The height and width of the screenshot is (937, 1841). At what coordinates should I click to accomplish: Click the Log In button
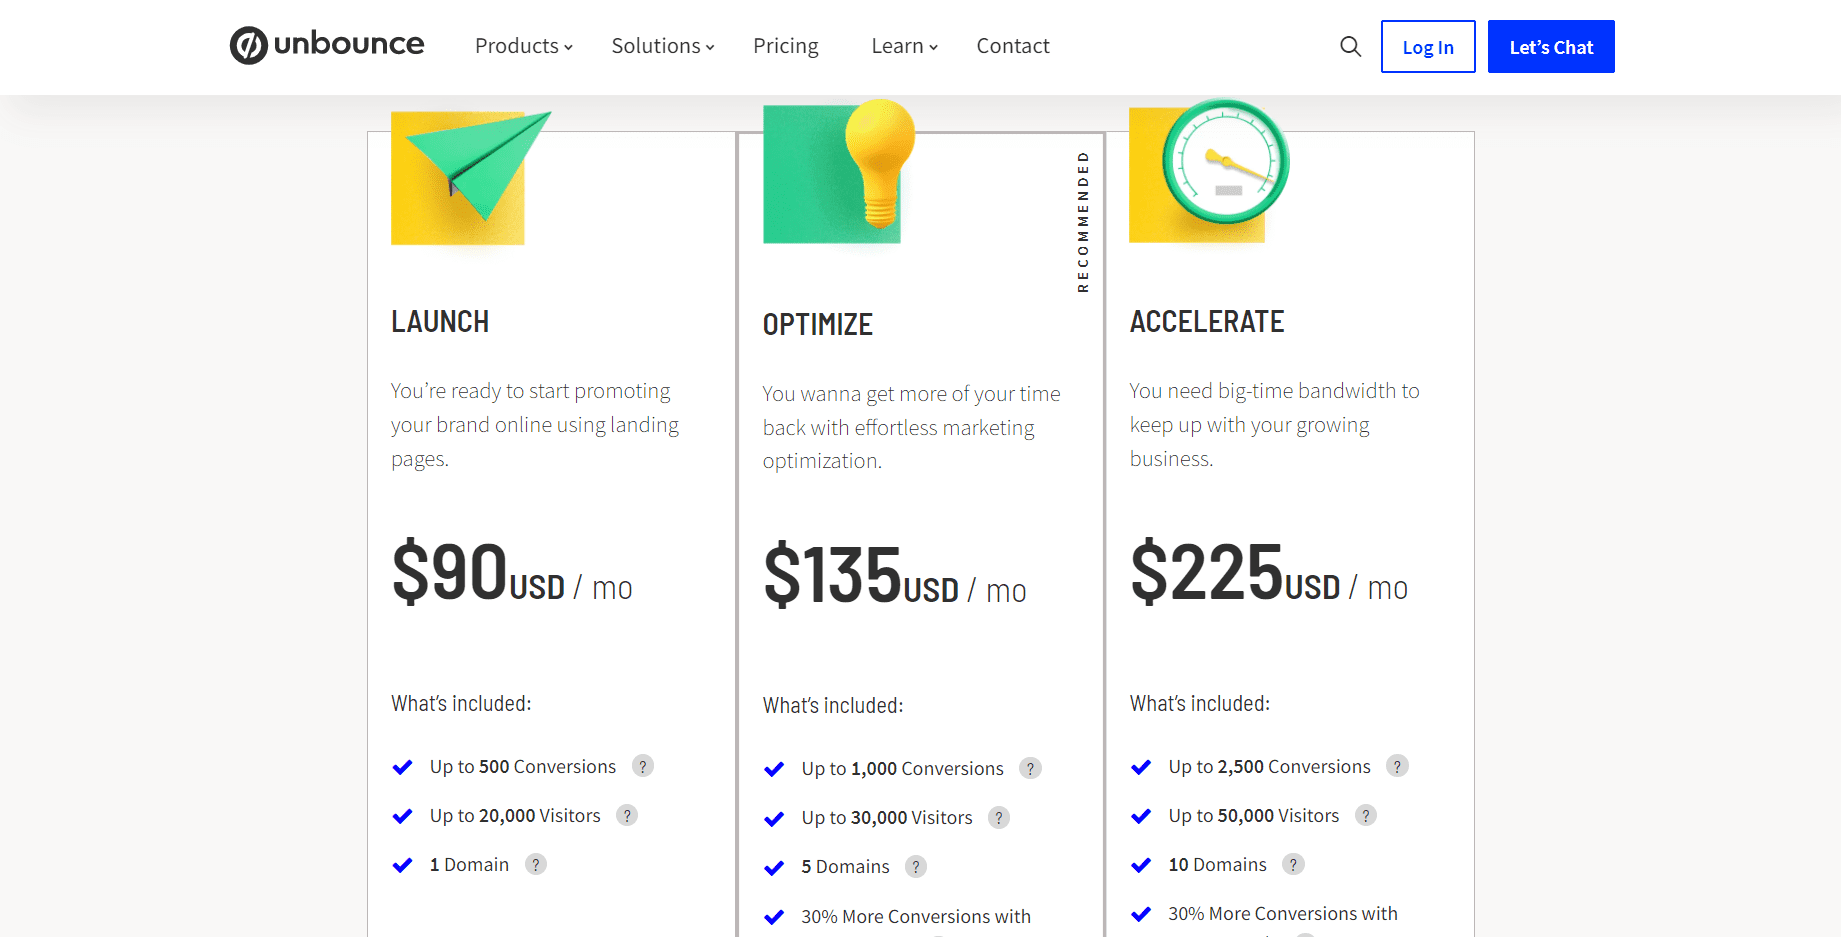coord(1427,47)
